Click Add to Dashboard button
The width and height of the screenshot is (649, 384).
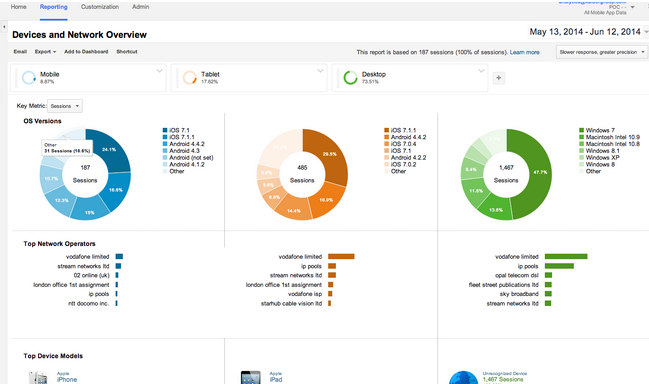point(86,52)
